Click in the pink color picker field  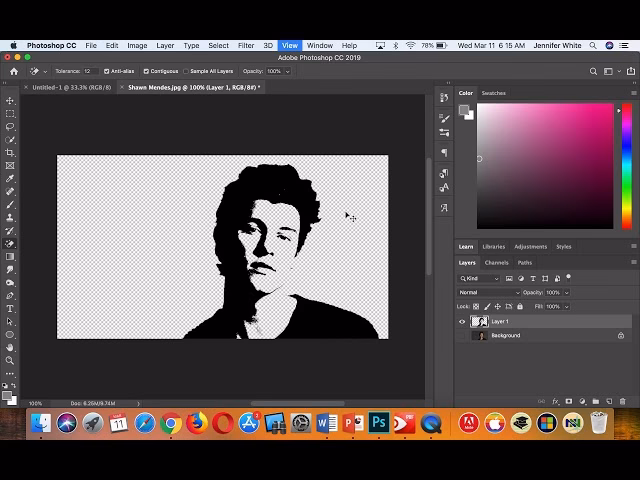545,166
